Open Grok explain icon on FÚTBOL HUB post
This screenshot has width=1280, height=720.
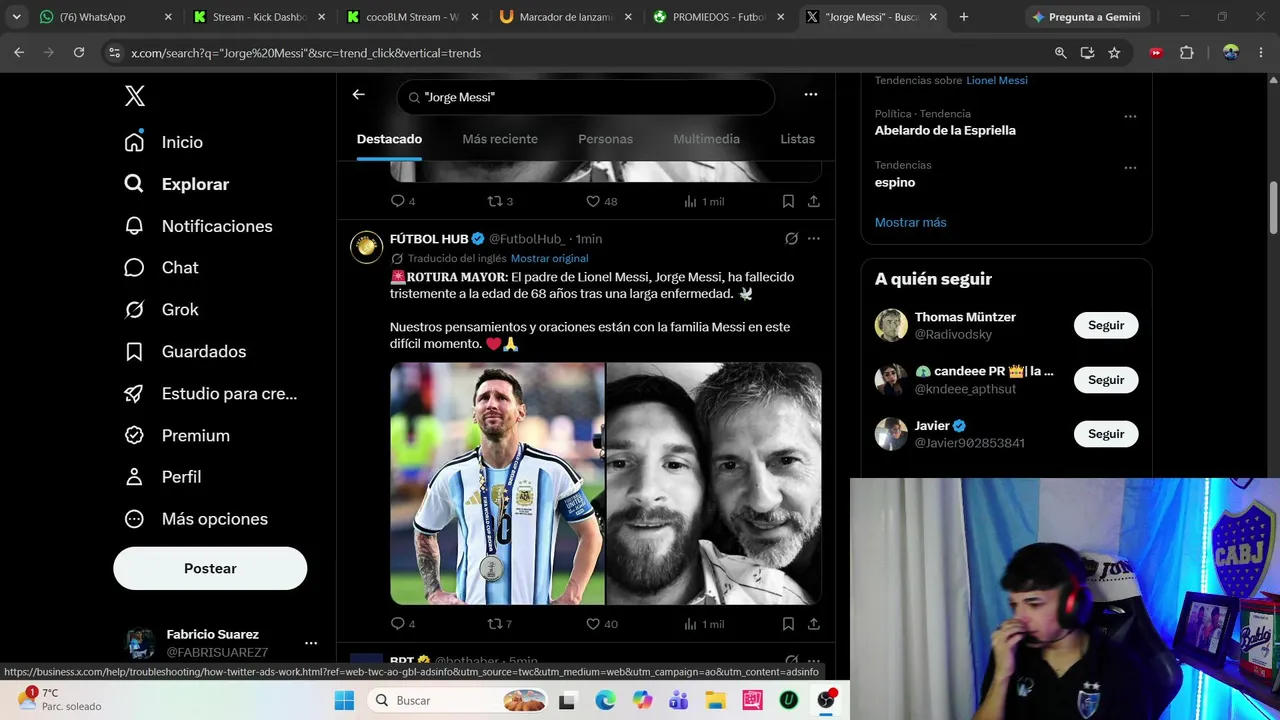pos(791,239)
